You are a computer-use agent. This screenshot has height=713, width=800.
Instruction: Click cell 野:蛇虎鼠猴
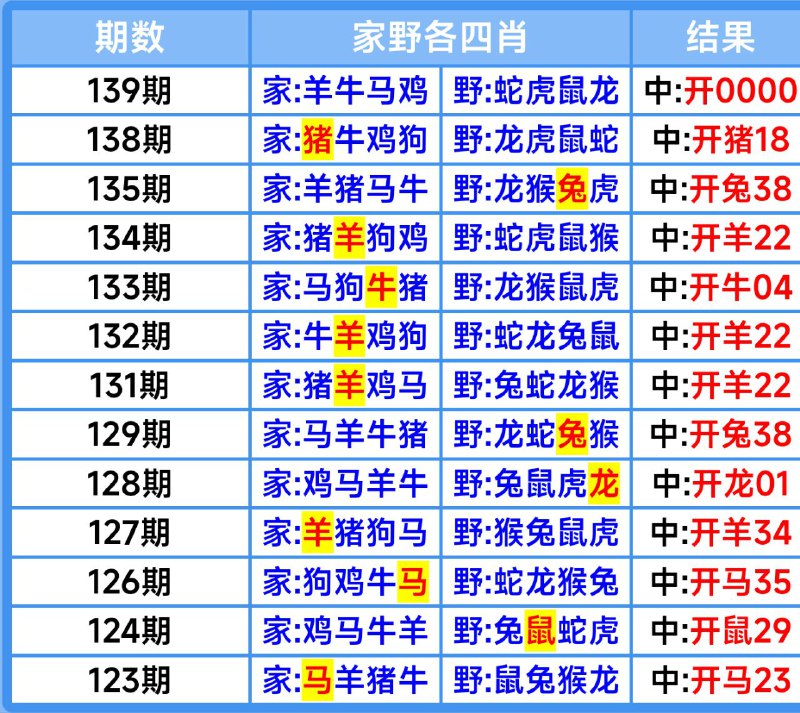tap(536, 238)
